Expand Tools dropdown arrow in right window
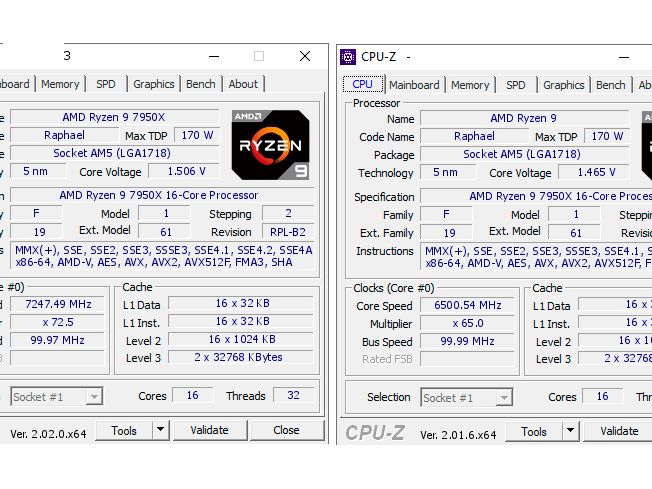The width and height of the screenshot is (652, 489). [x=570, y=432]
